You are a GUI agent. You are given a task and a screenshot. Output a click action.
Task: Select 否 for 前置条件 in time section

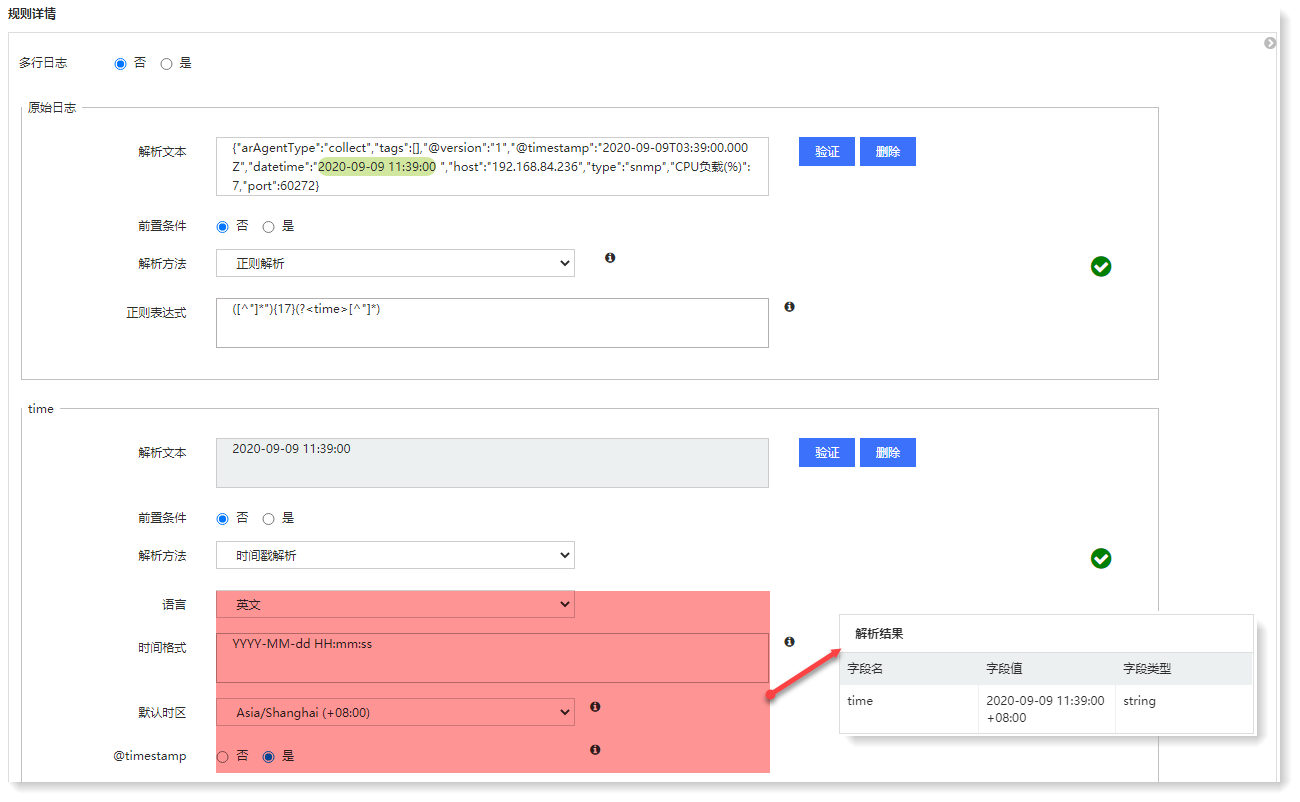pyautogui.click(x=223, y=519)
